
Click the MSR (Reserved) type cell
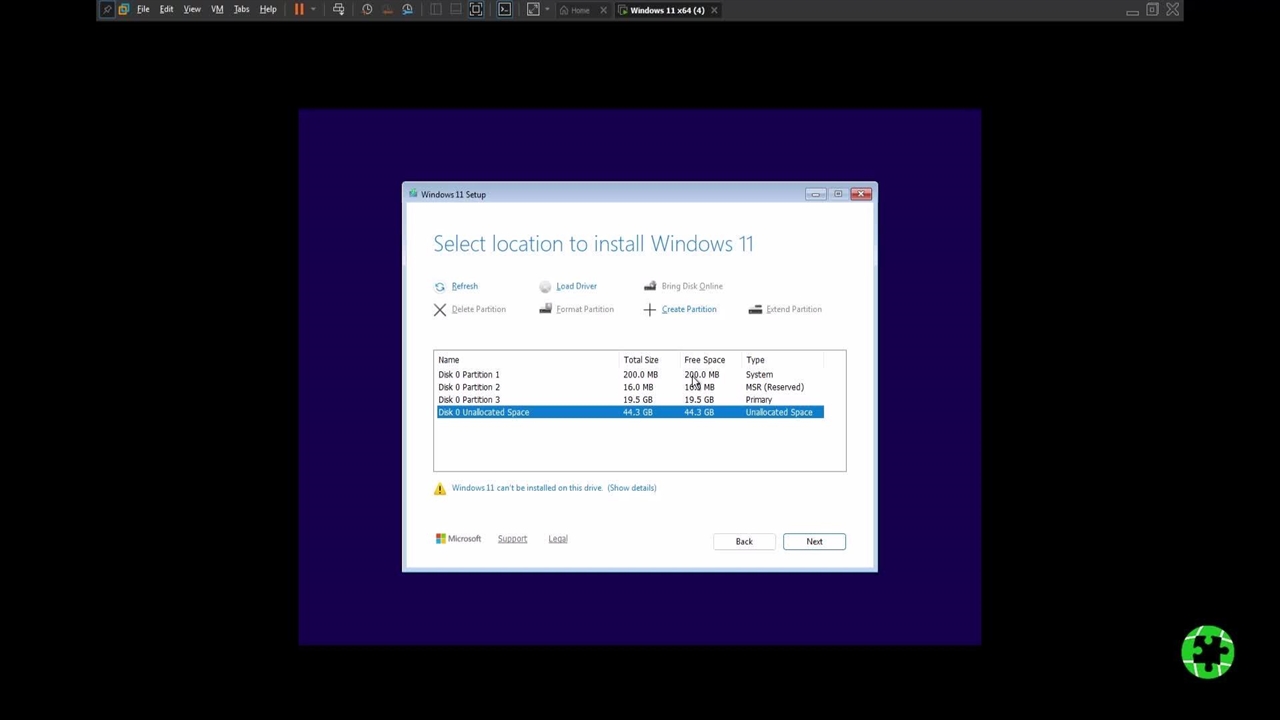tap(774, 387)
